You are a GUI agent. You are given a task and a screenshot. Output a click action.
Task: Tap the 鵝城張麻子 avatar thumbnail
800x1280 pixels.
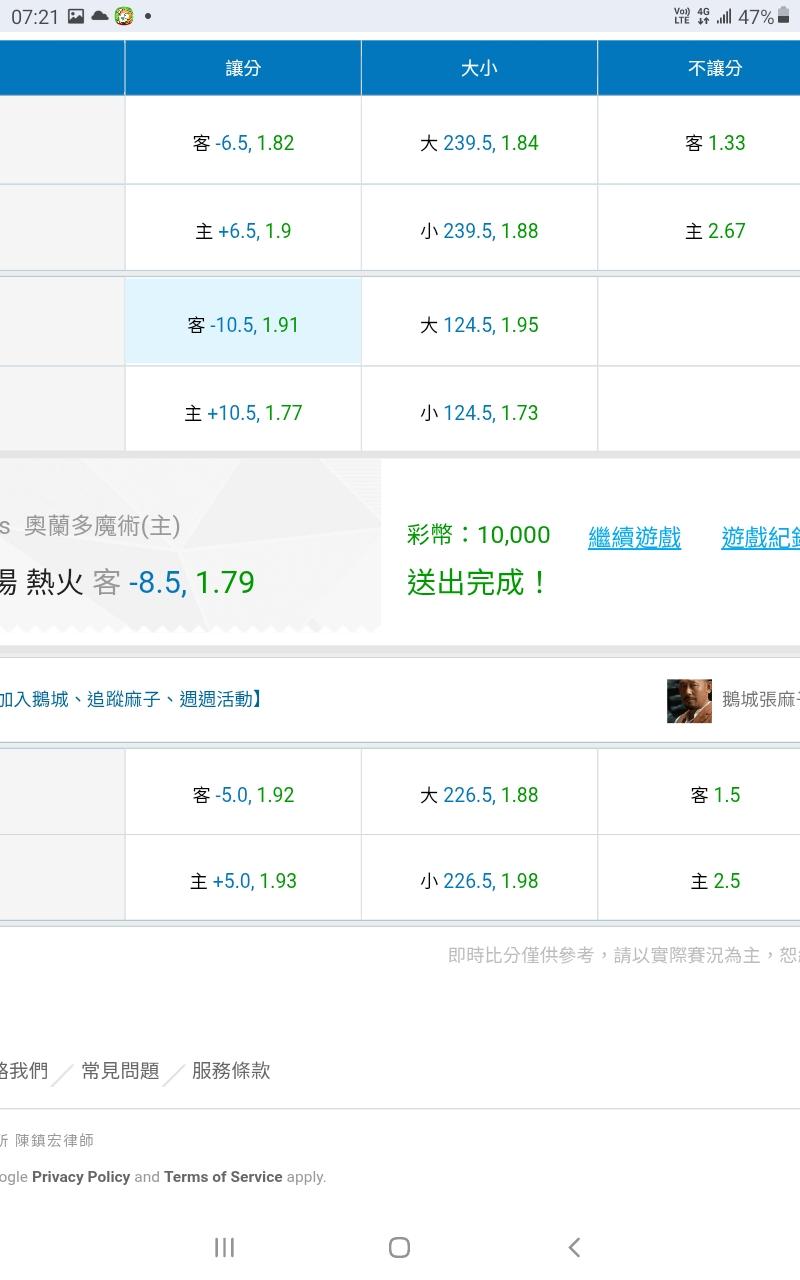689,701
